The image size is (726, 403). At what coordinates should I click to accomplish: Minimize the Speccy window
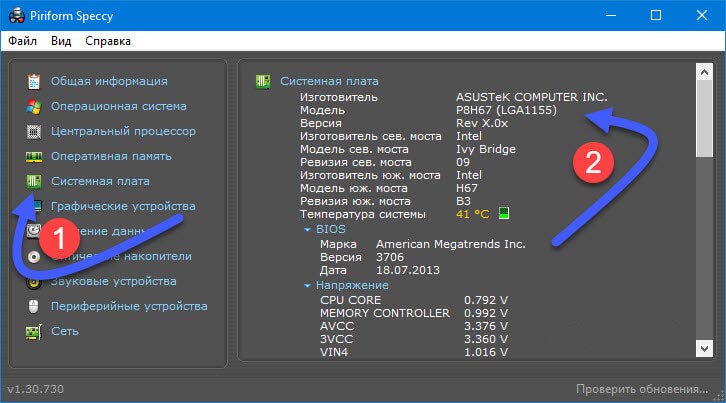pos(611,15)
